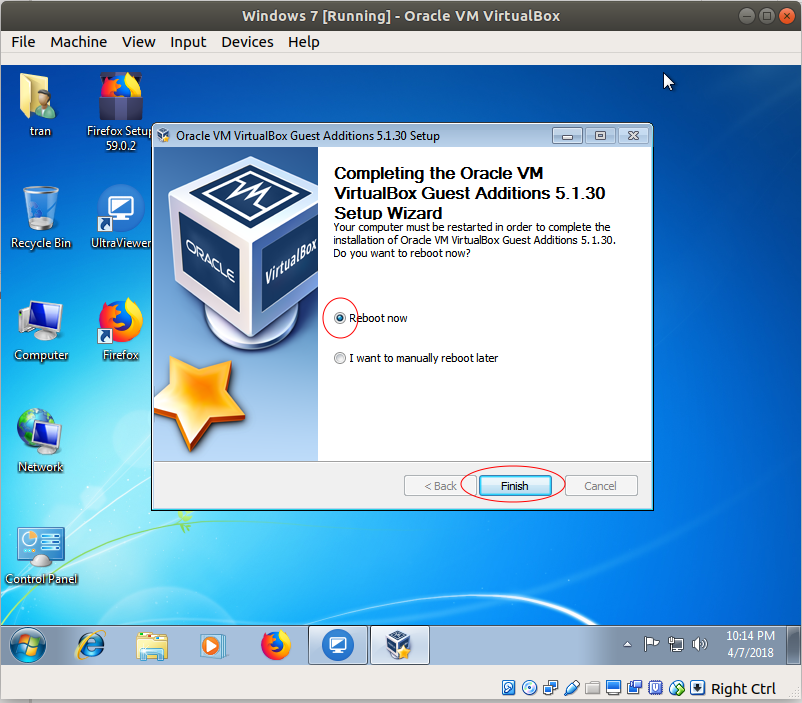Click the volume speaker tray icon

(699, 644)
